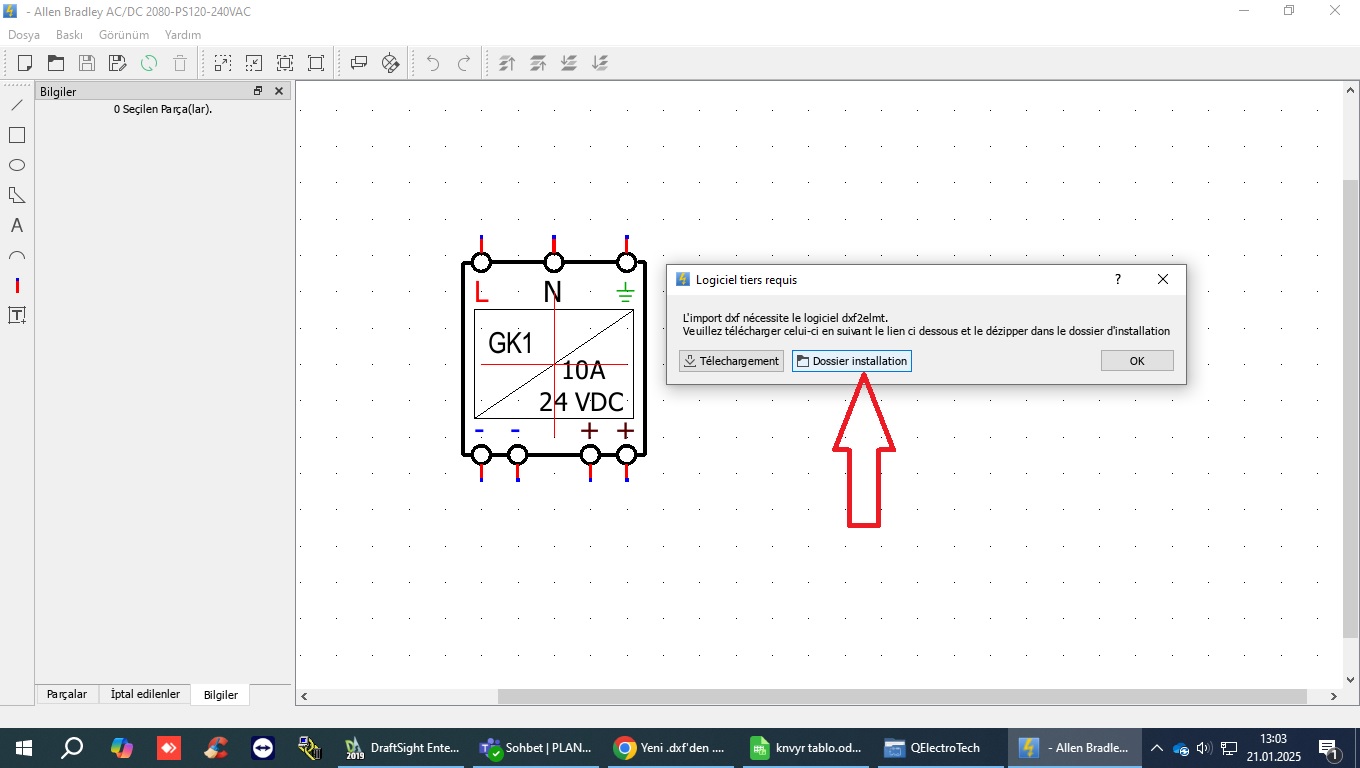
Task: Select the dynamic text field tool
Action: click(17, 316)
